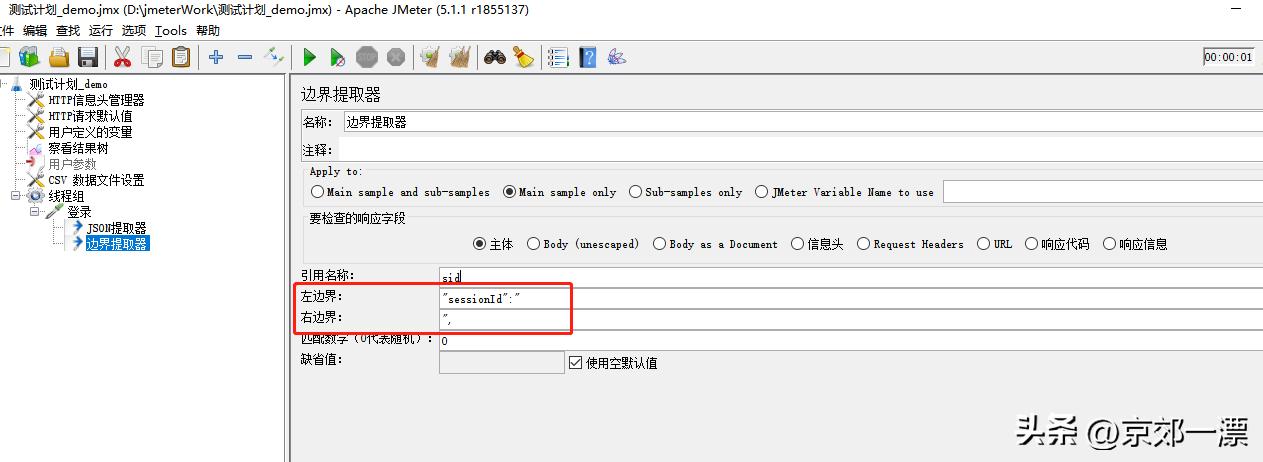The width and height of the screenshot is (1263, 462).
Task: Click the Clear broom with gear icon
Action: point(430,57)
